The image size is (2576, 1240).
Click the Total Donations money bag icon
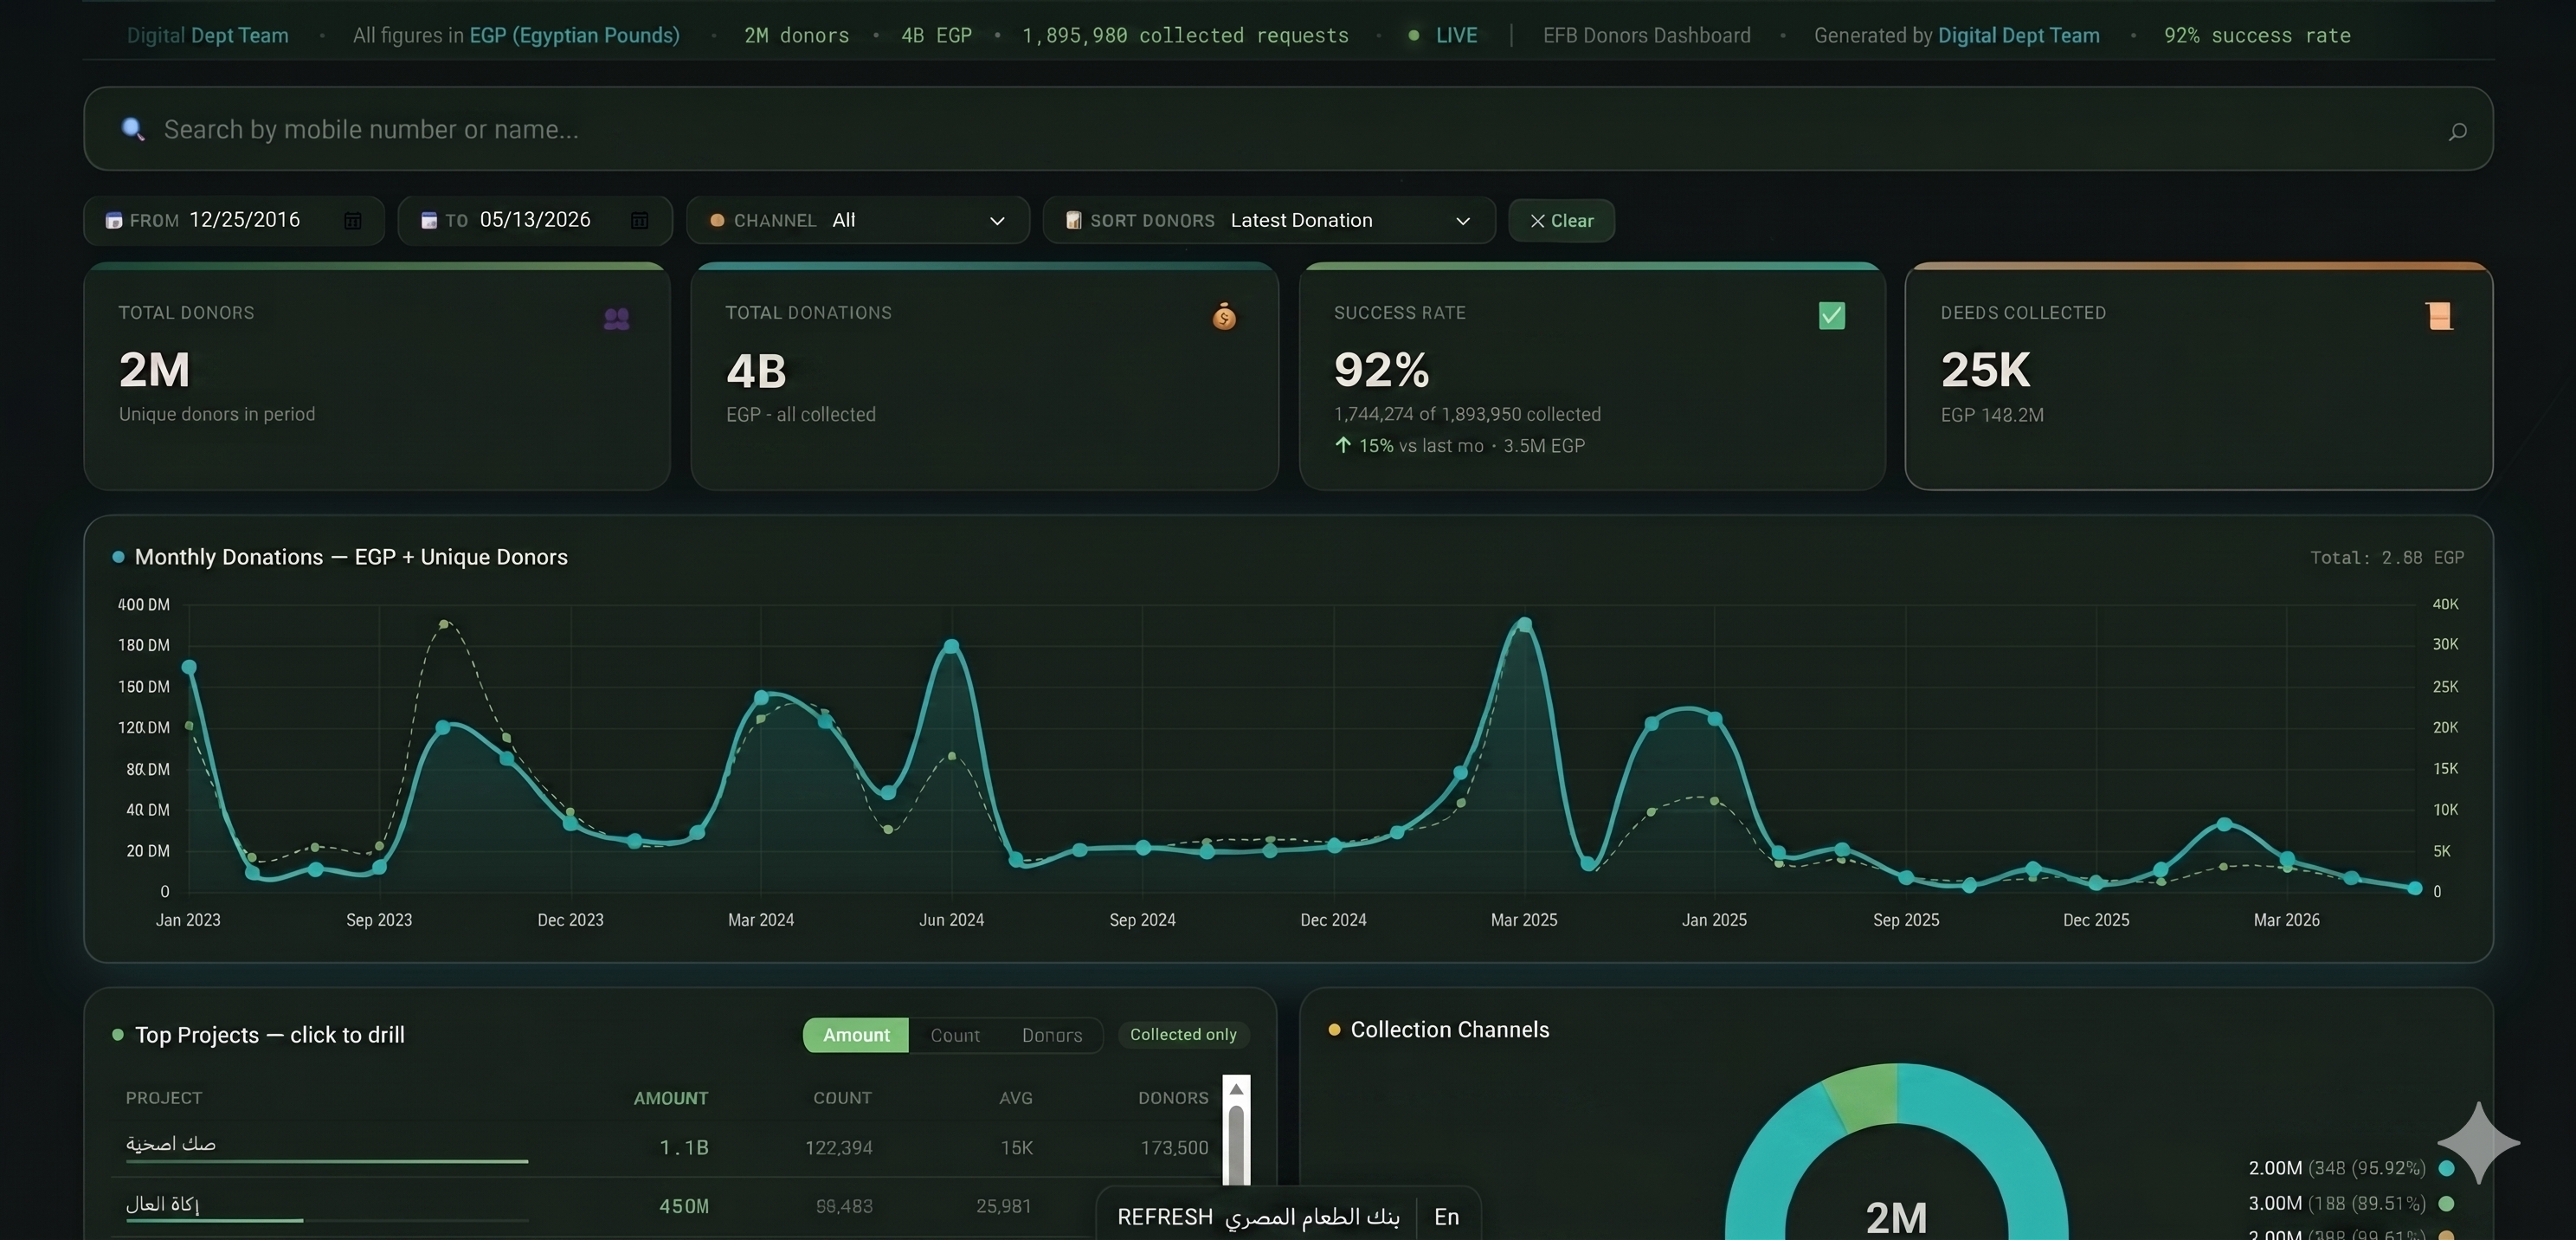1224,317
